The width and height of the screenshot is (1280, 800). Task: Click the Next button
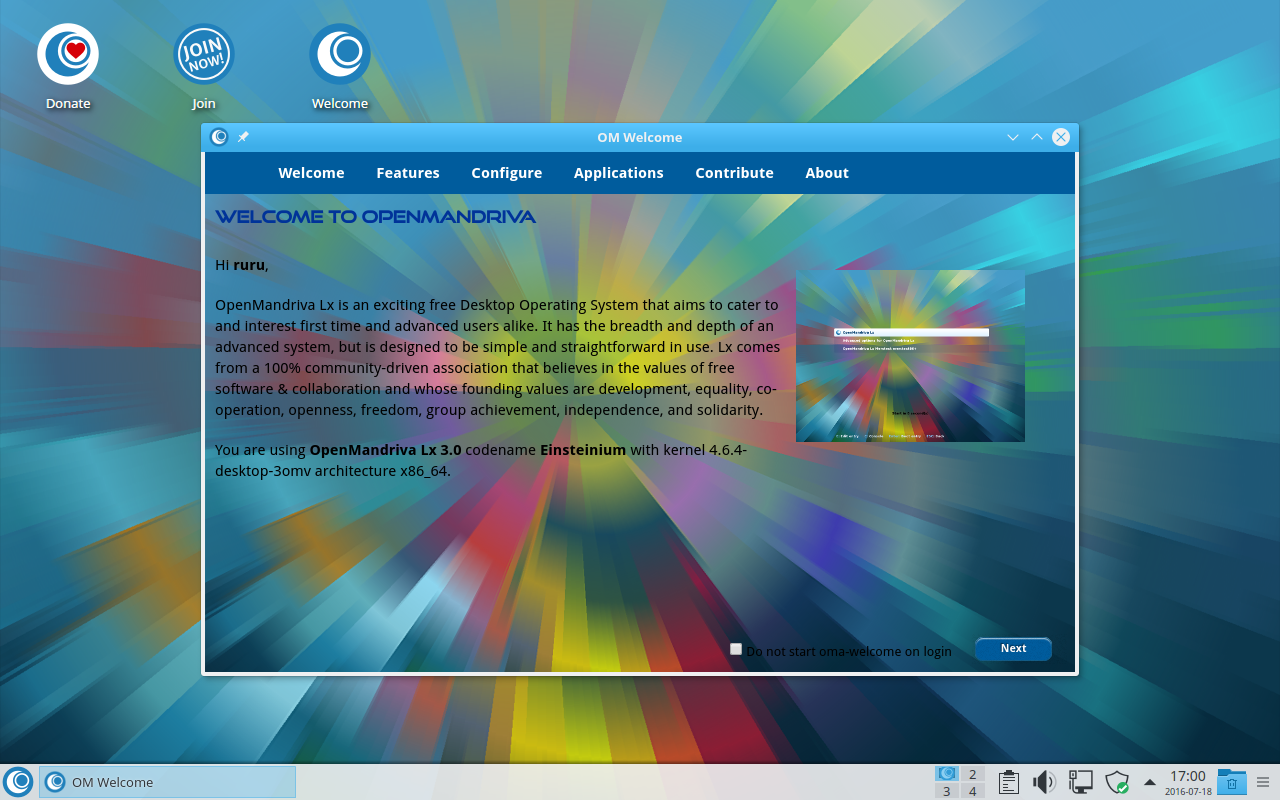point(1013,649)
